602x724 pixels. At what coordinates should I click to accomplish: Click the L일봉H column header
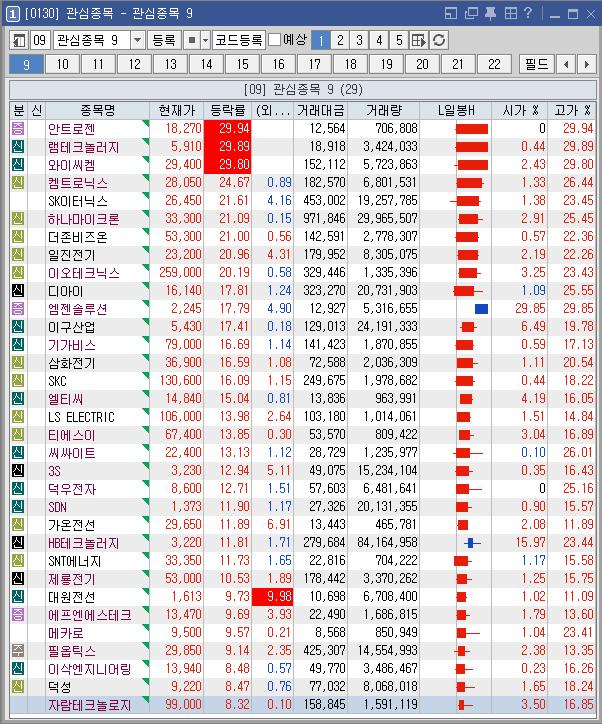pyautogui.click(x=456, y=110)
